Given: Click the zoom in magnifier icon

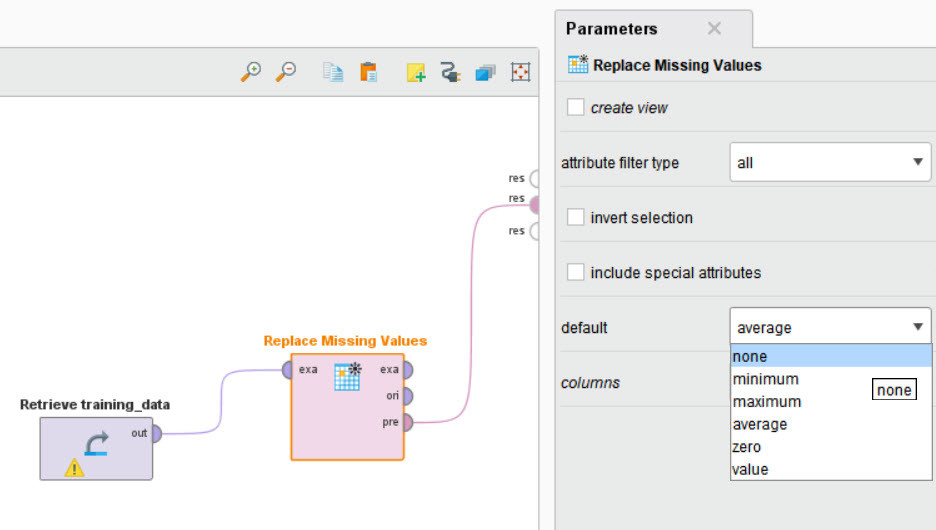Looking at the screenshot, I should point(252,72).
